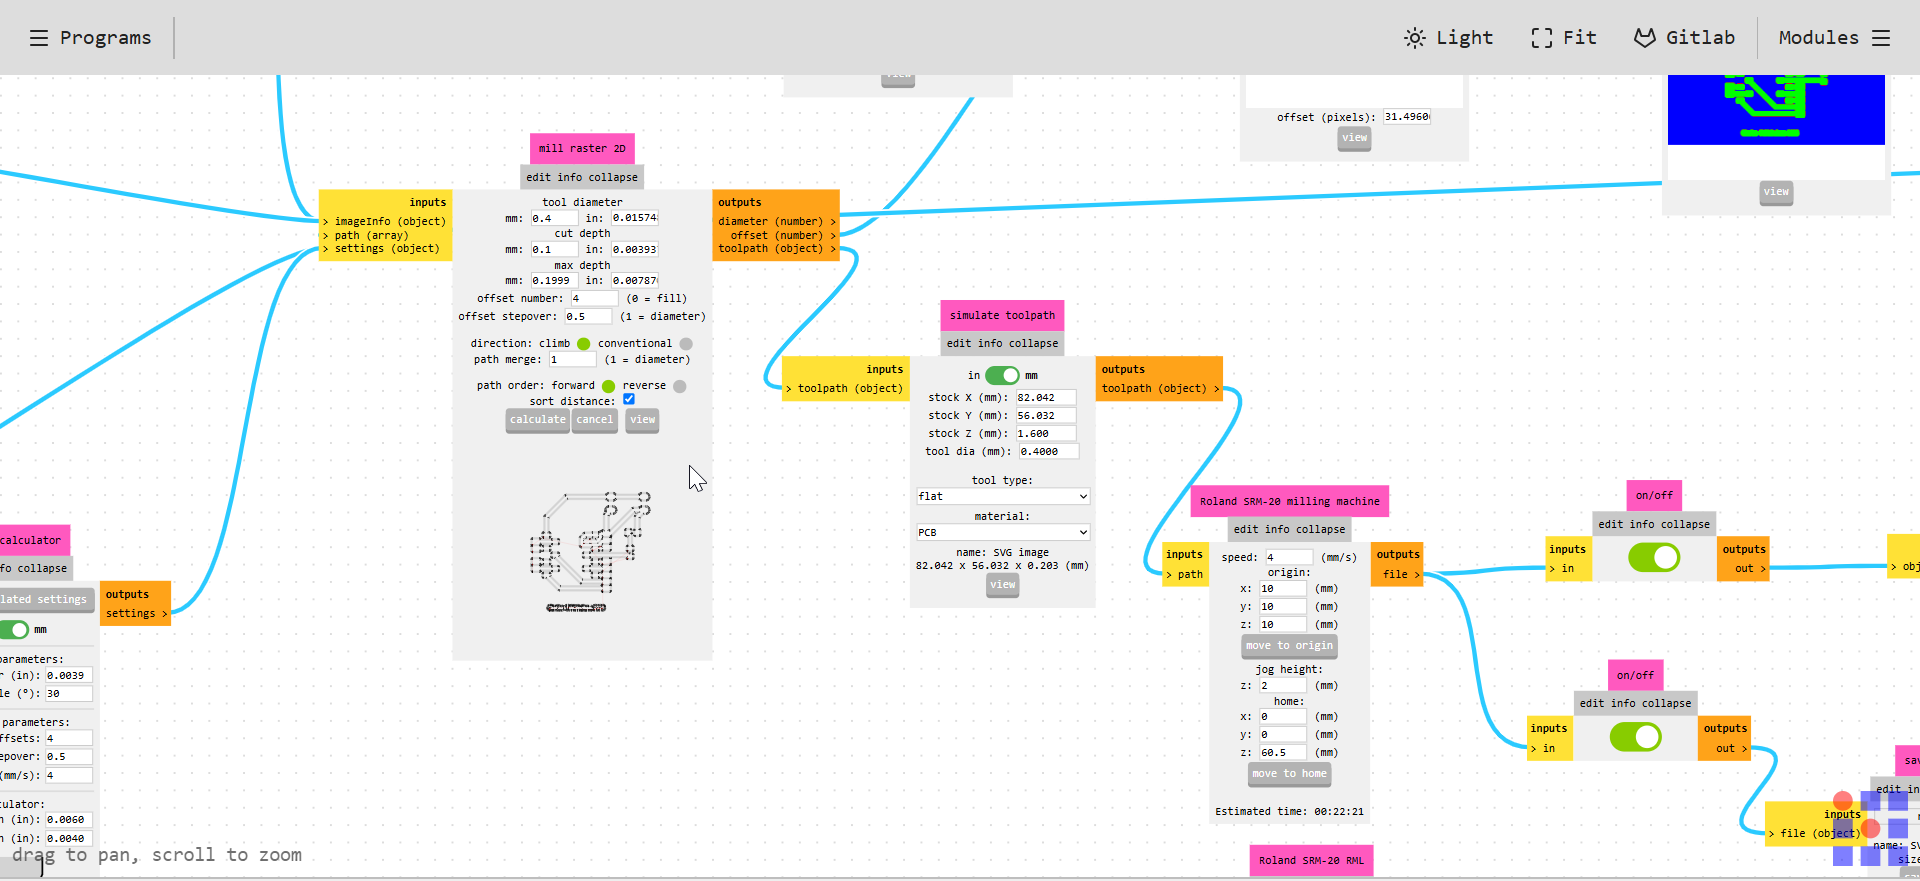The height and width of the screenshot is (881, 1920).
Task: Click the Fit view brackets icon
Action: (1541, 38)
